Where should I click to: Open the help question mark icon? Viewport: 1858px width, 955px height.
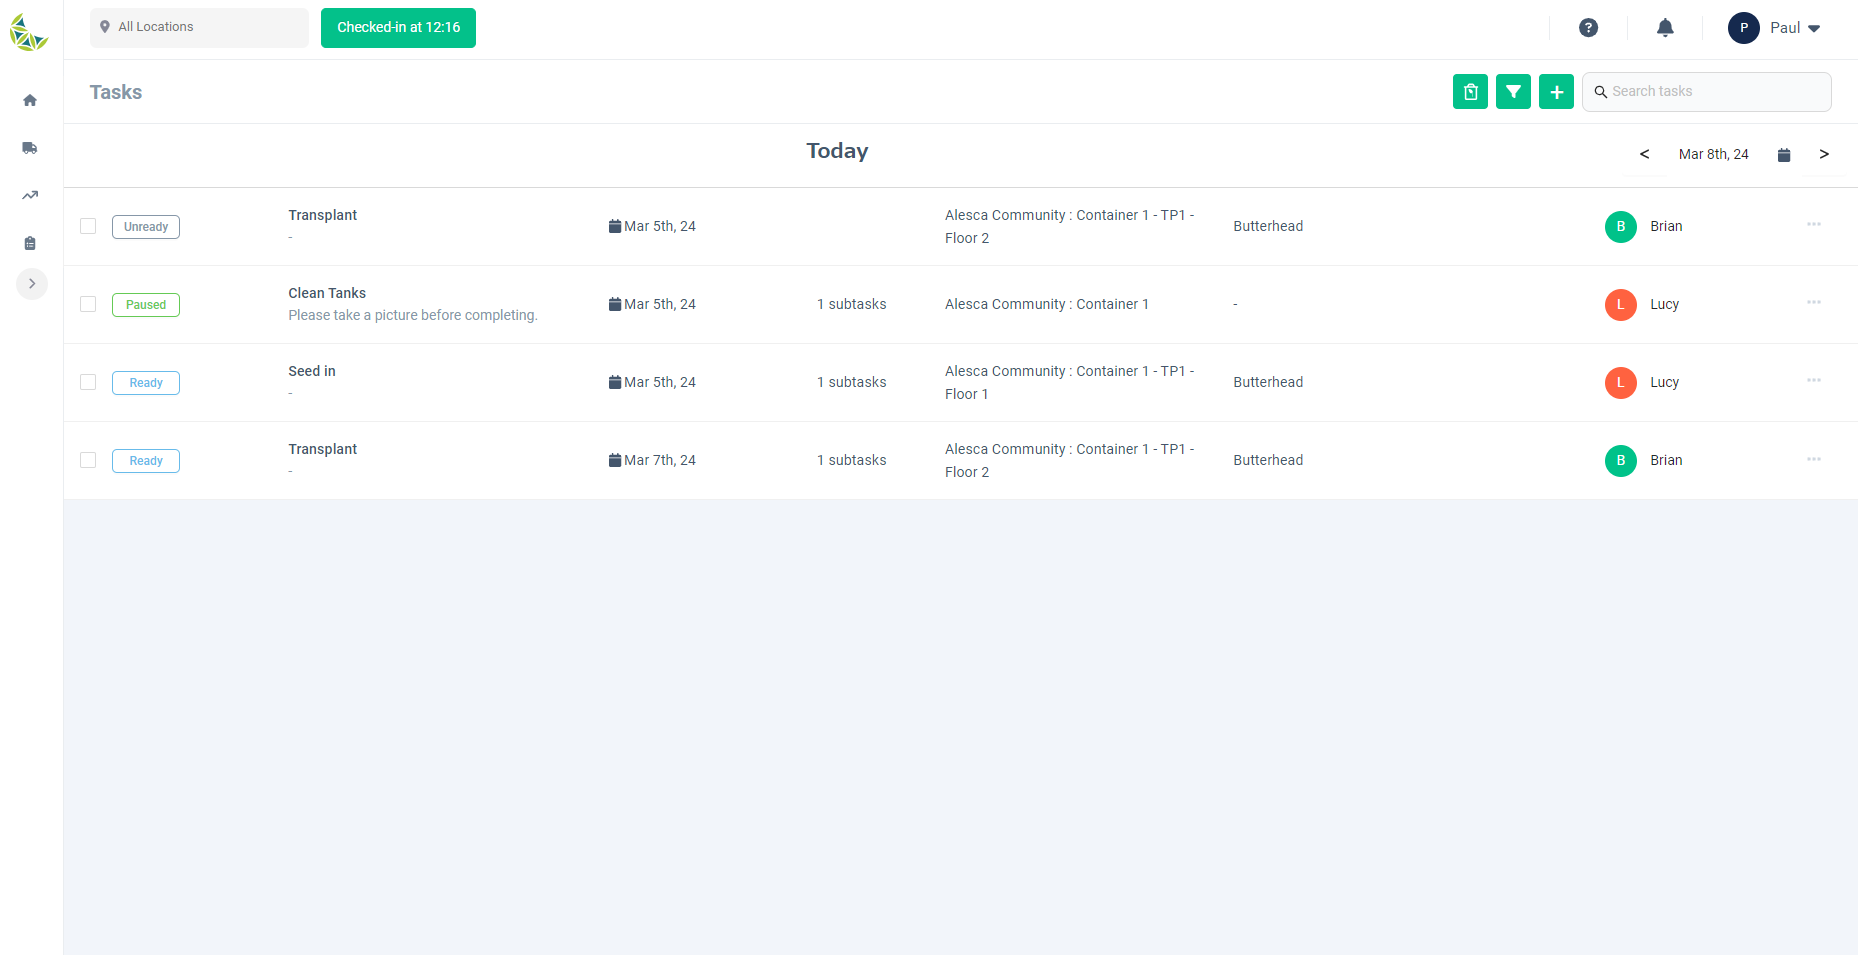point(1588,28)
